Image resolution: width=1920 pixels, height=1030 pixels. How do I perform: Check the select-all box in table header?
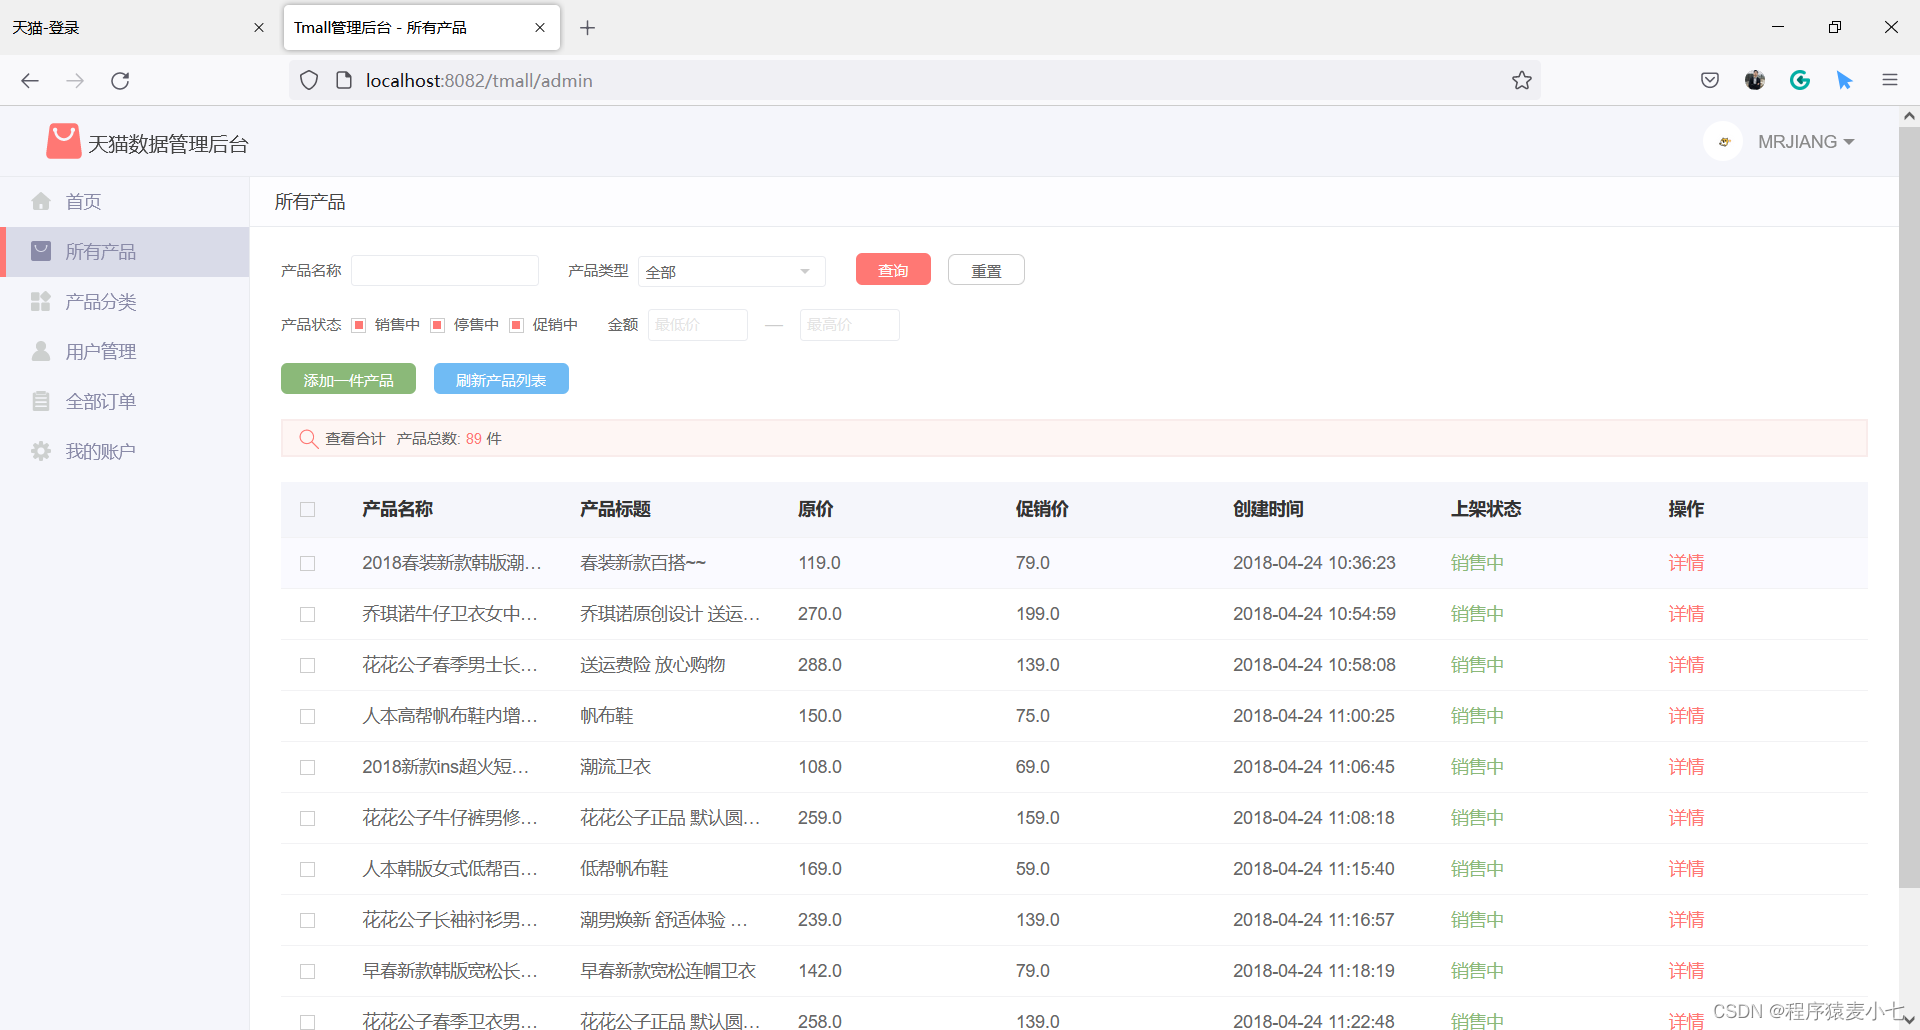click(x=308, y=509)
